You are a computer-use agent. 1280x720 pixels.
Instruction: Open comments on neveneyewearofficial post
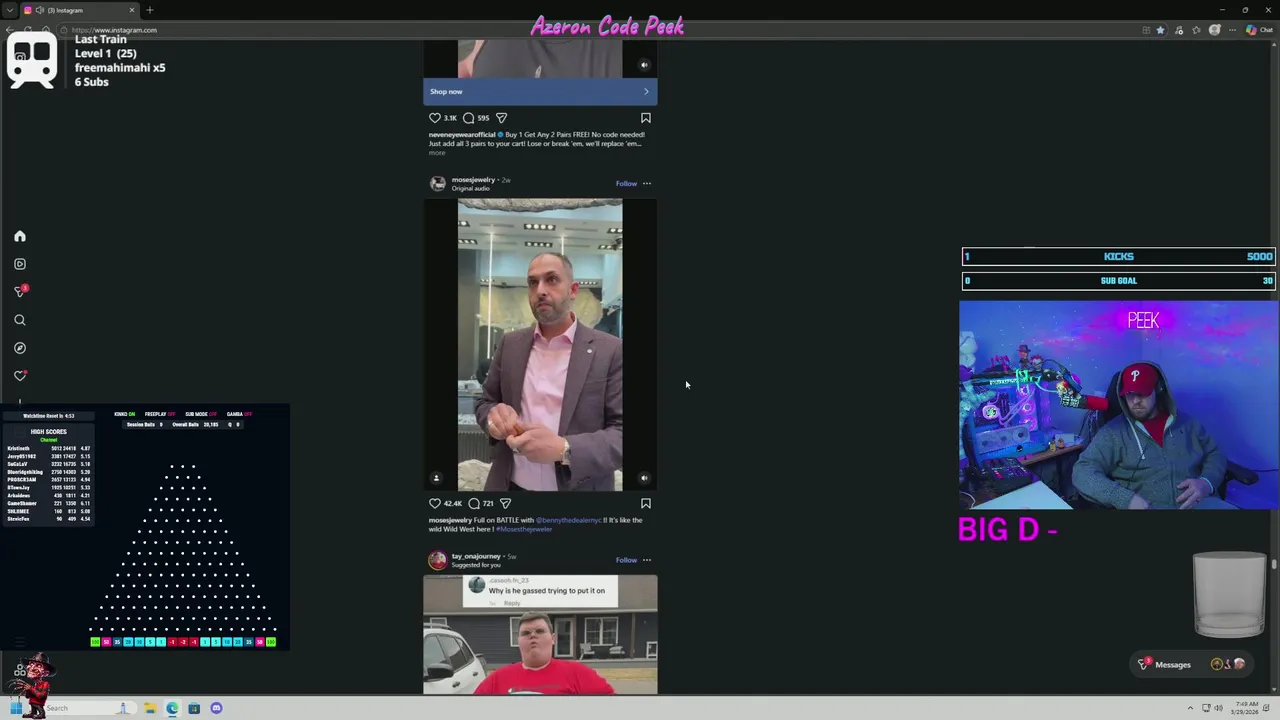(x=468, y=118)
